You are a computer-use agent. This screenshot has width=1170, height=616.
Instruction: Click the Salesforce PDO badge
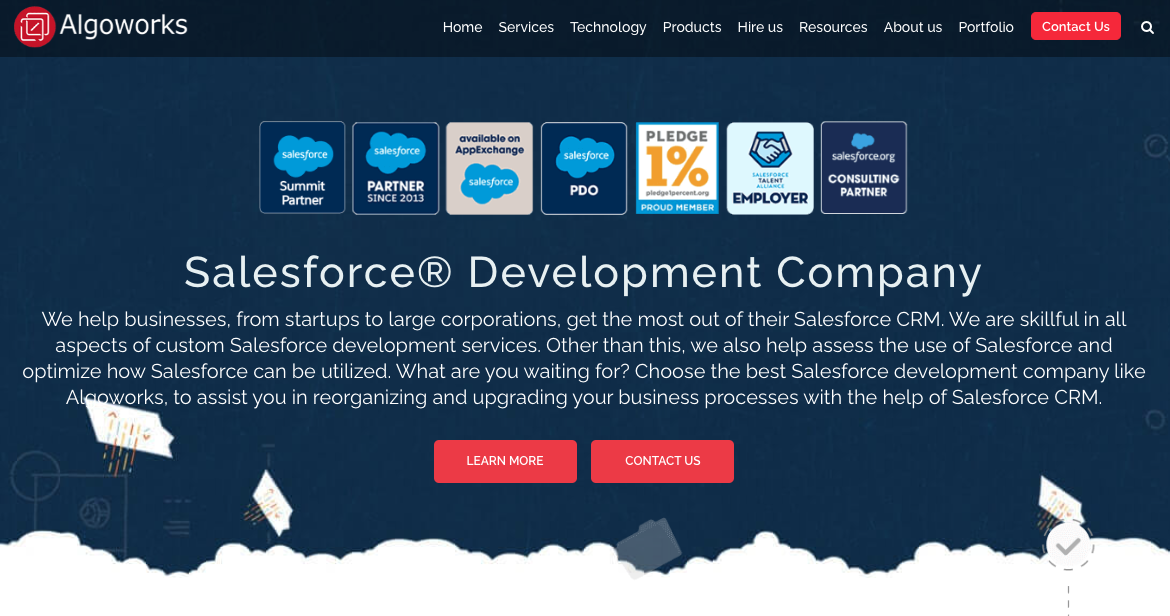[x=584, y=168]
